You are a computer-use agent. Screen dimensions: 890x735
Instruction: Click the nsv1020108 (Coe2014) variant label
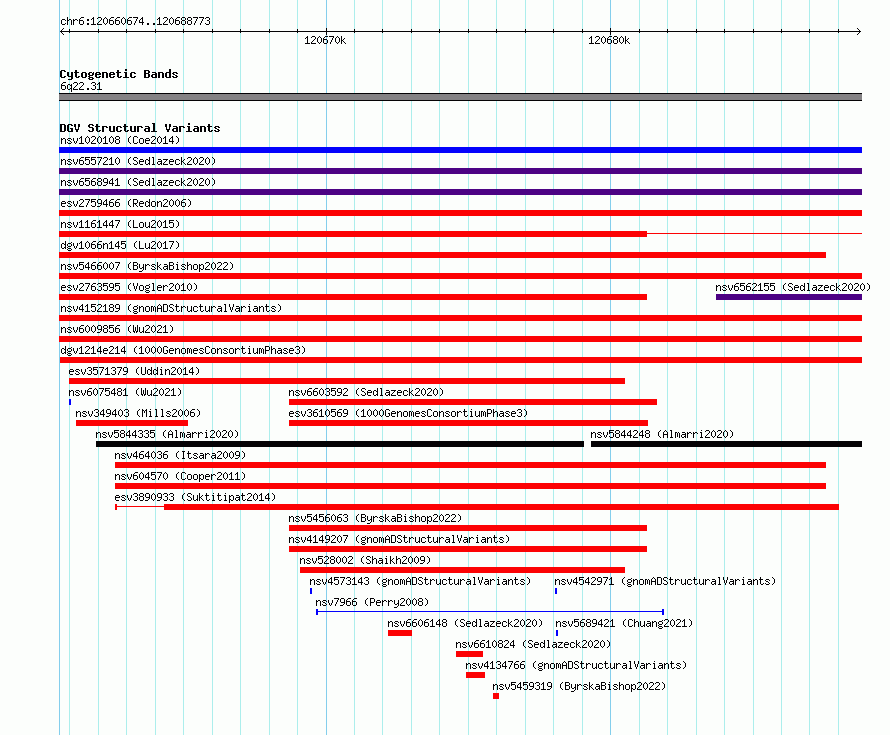pos(120,140)
